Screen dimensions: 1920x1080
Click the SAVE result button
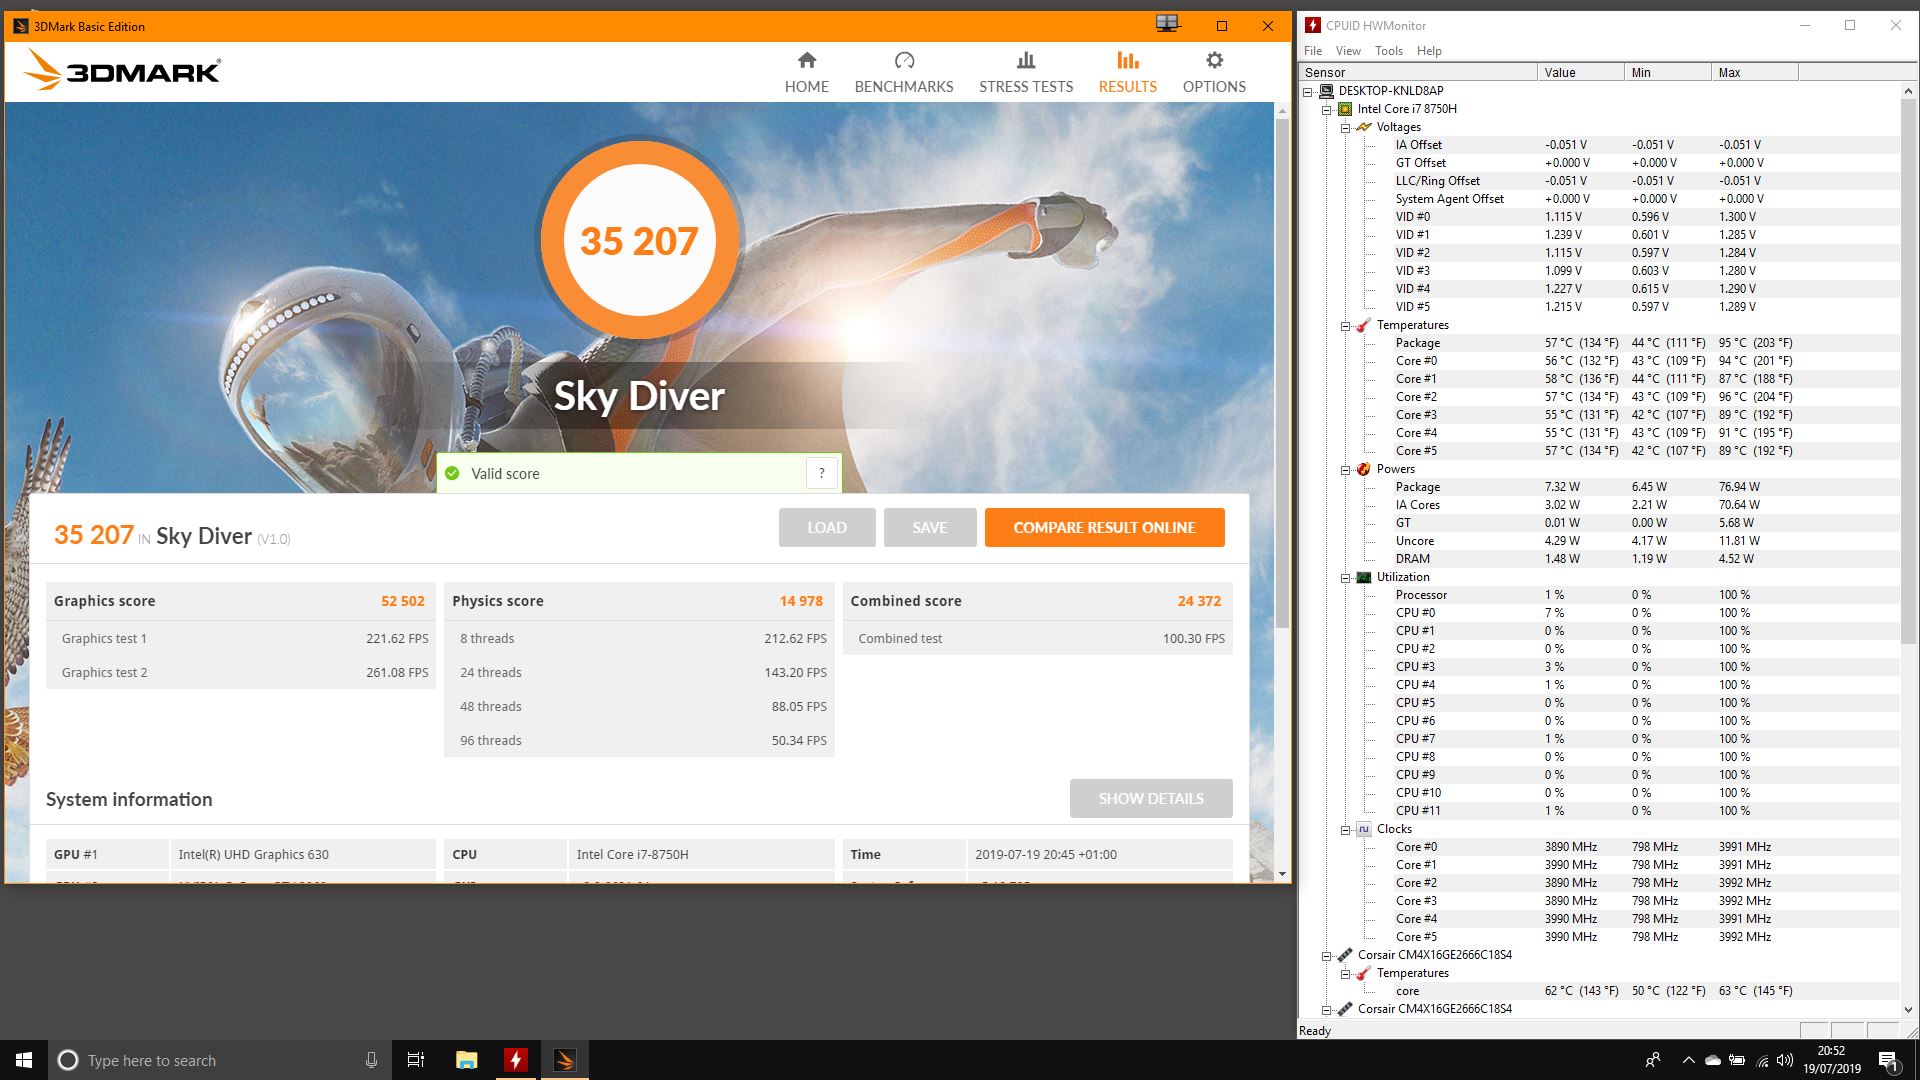click(929, 527)
